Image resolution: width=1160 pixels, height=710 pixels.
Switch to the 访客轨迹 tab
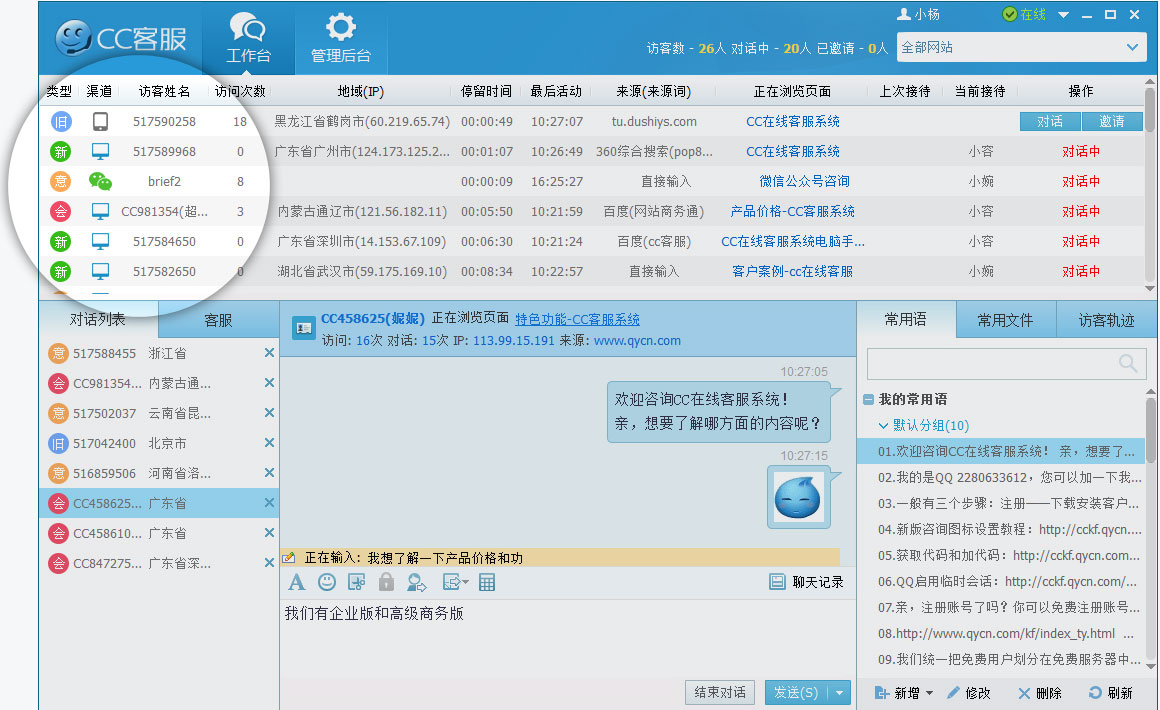[x=1106, y=320]
